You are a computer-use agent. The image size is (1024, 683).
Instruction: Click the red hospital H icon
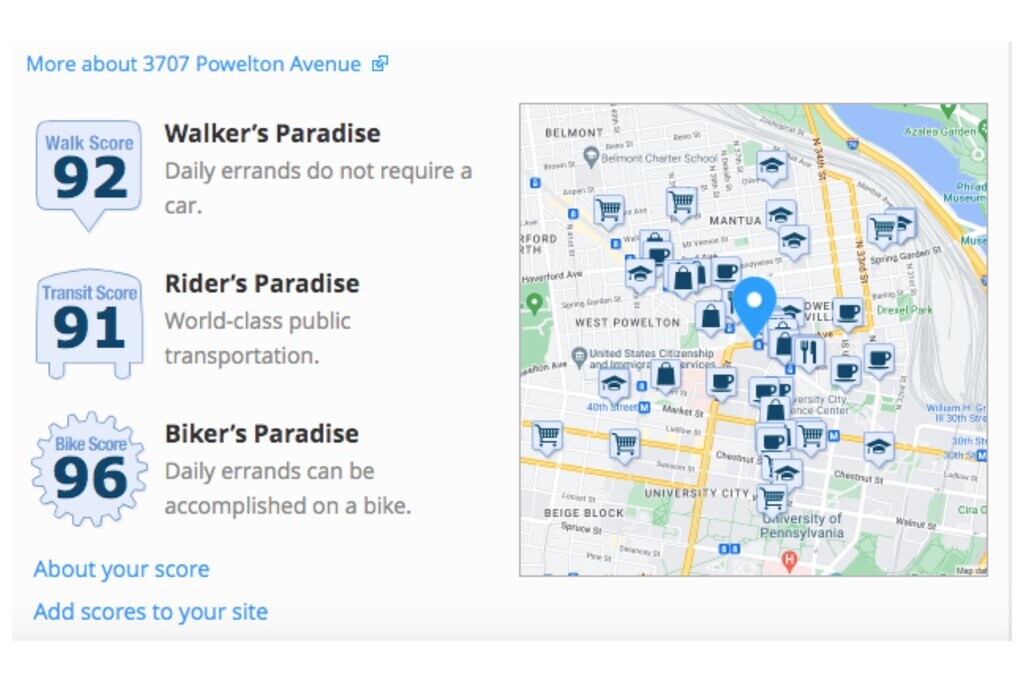[789, 561]
